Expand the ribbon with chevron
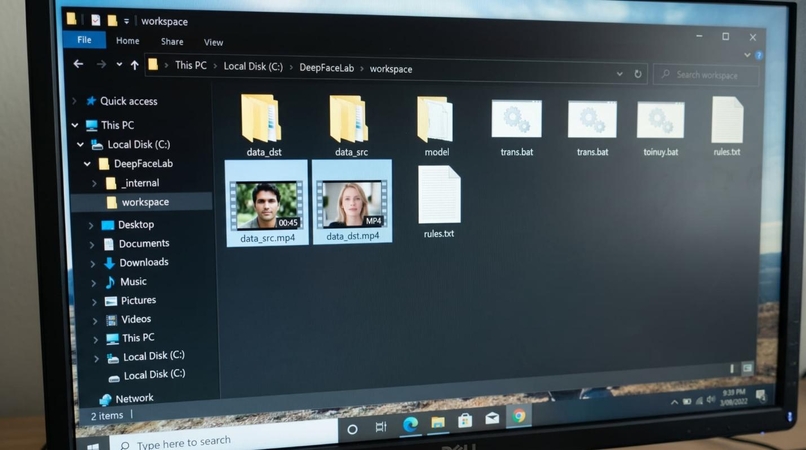 pos(747,55)
